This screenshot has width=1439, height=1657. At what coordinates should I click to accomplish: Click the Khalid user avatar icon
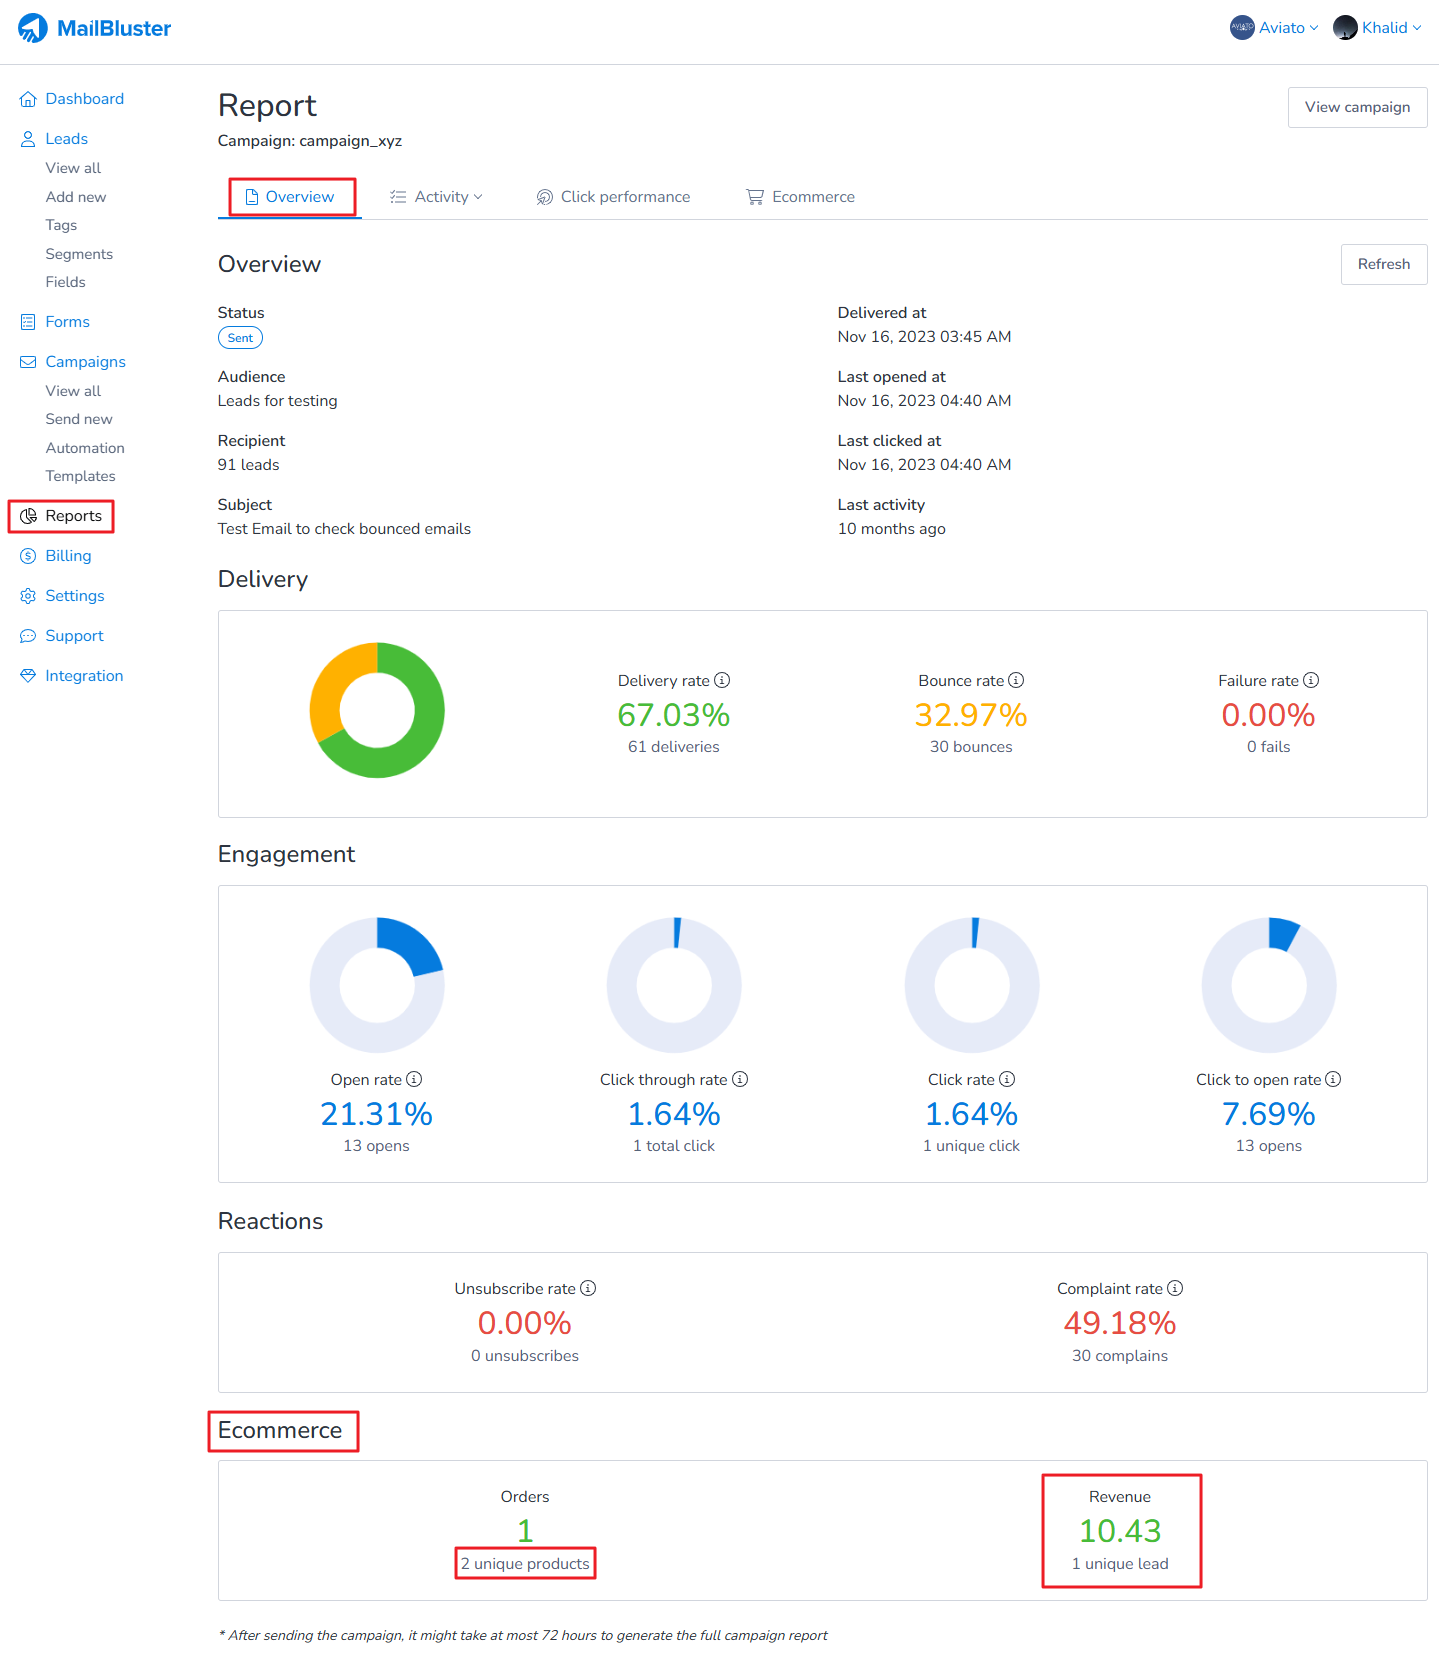(1345, 28)
